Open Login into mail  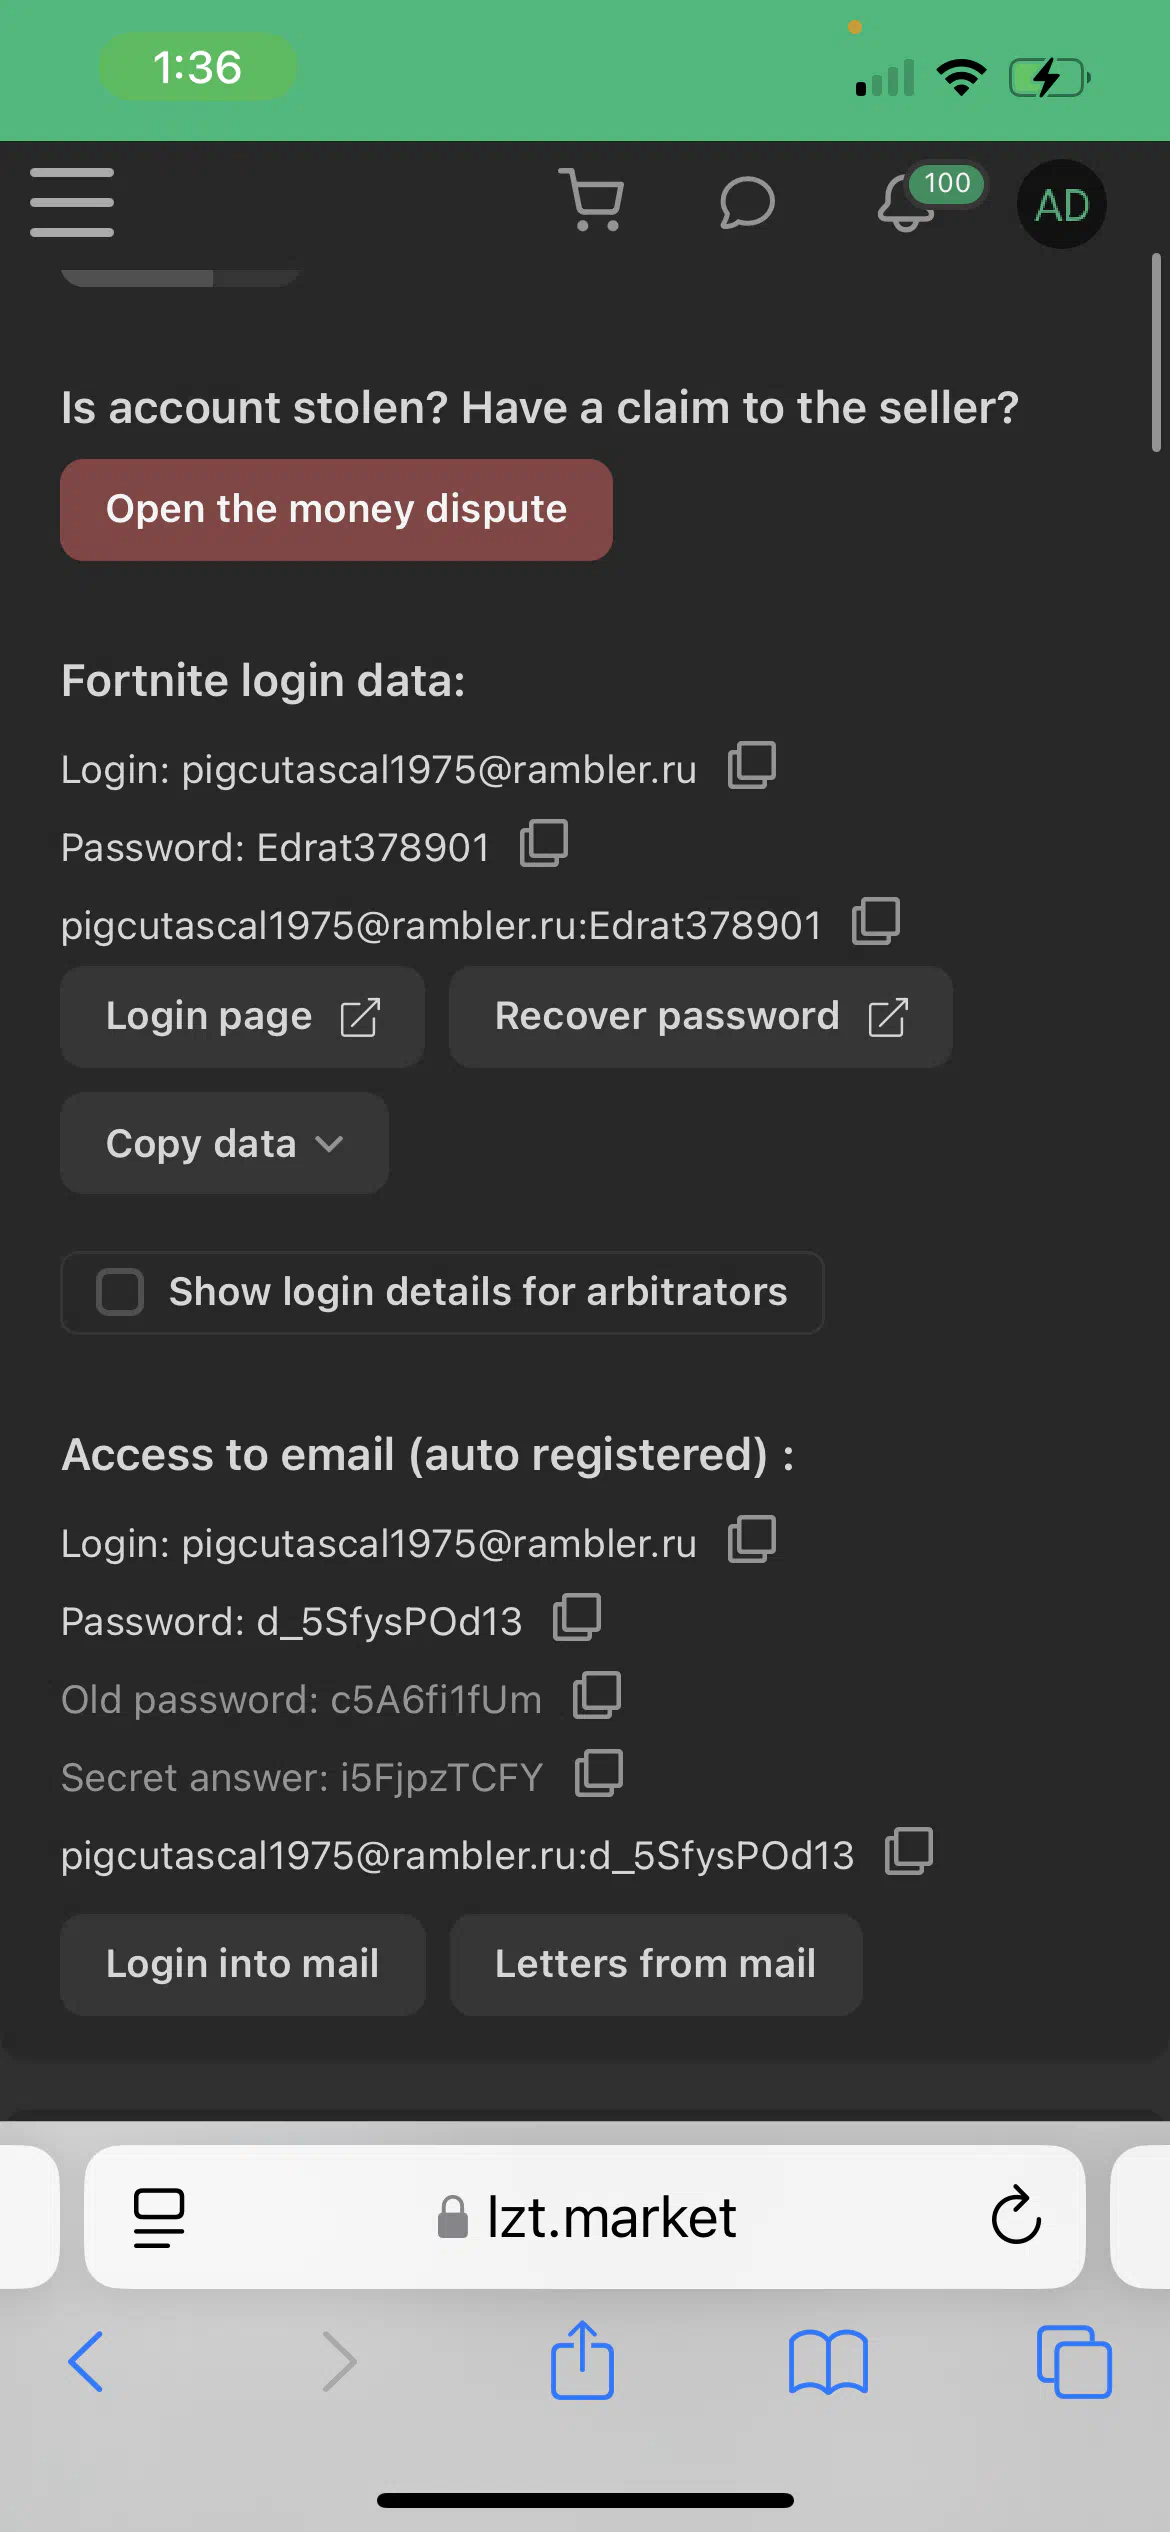(x=243, y=1965)
